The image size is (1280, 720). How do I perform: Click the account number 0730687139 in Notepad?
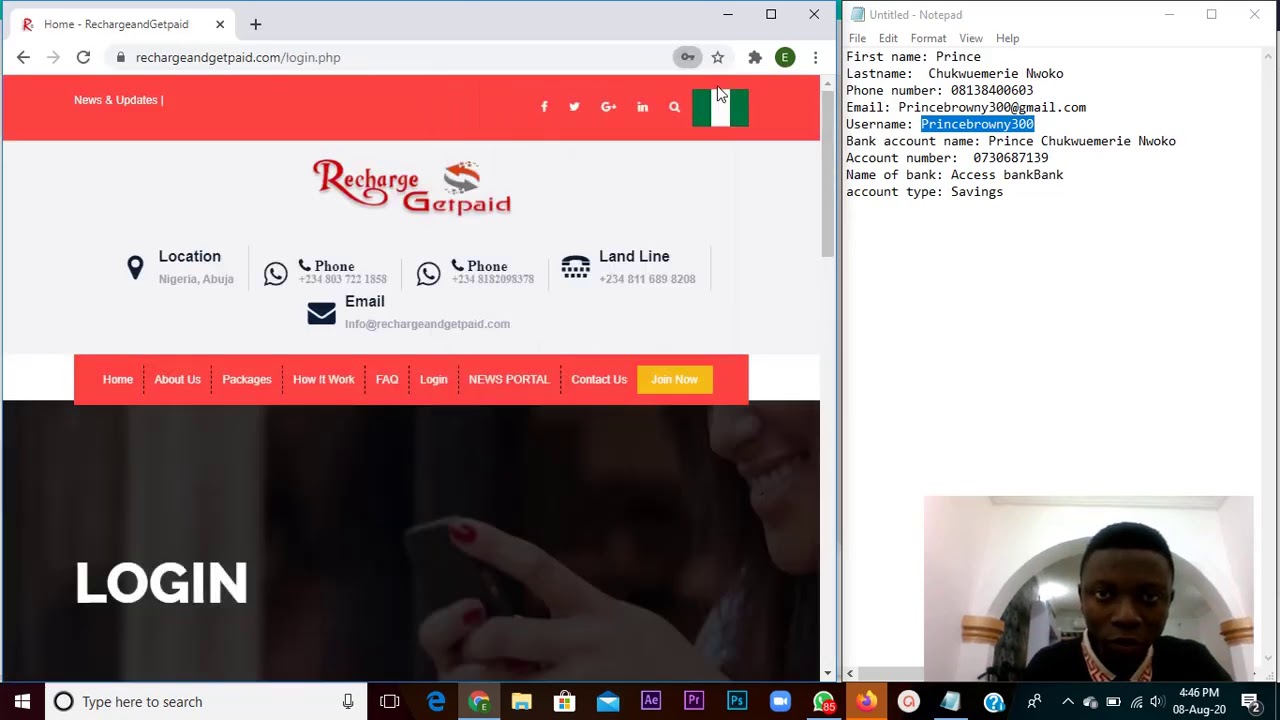tap(1011, 158)
